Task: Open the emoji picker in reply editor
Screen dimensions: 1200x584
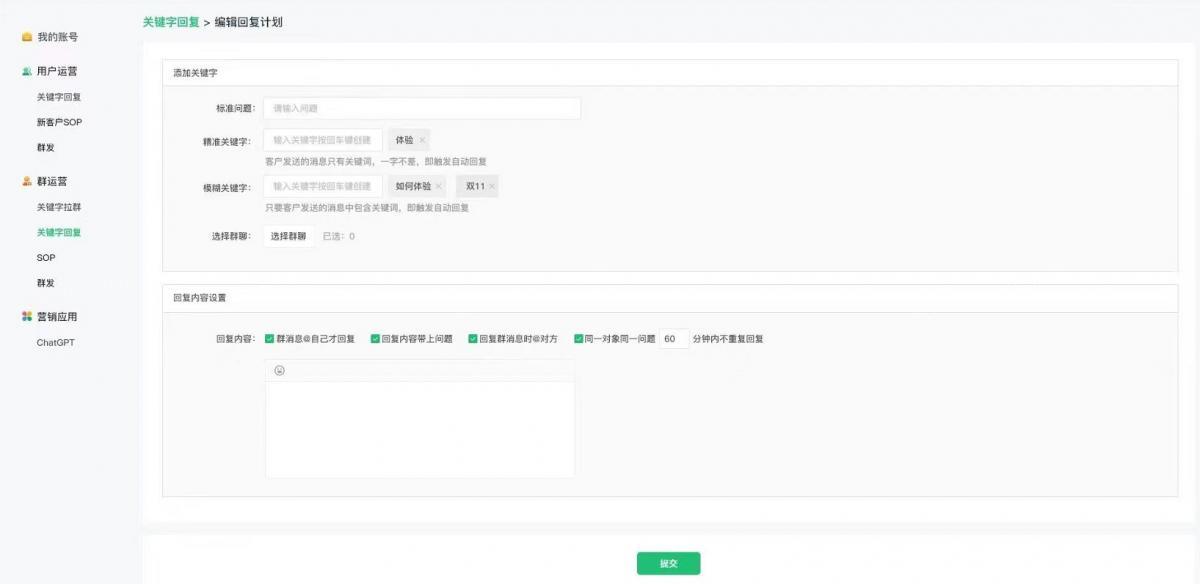Action: point(279,370)
